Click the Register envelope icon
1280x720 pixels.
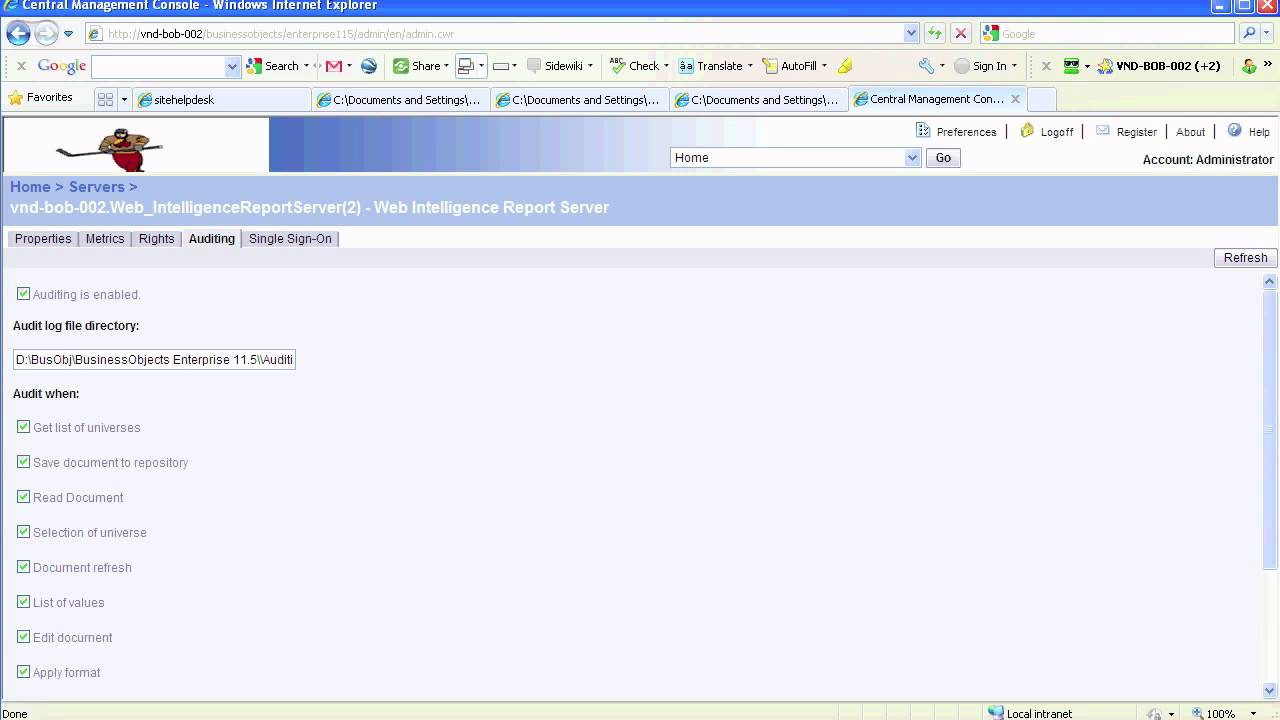(1103, 131)
